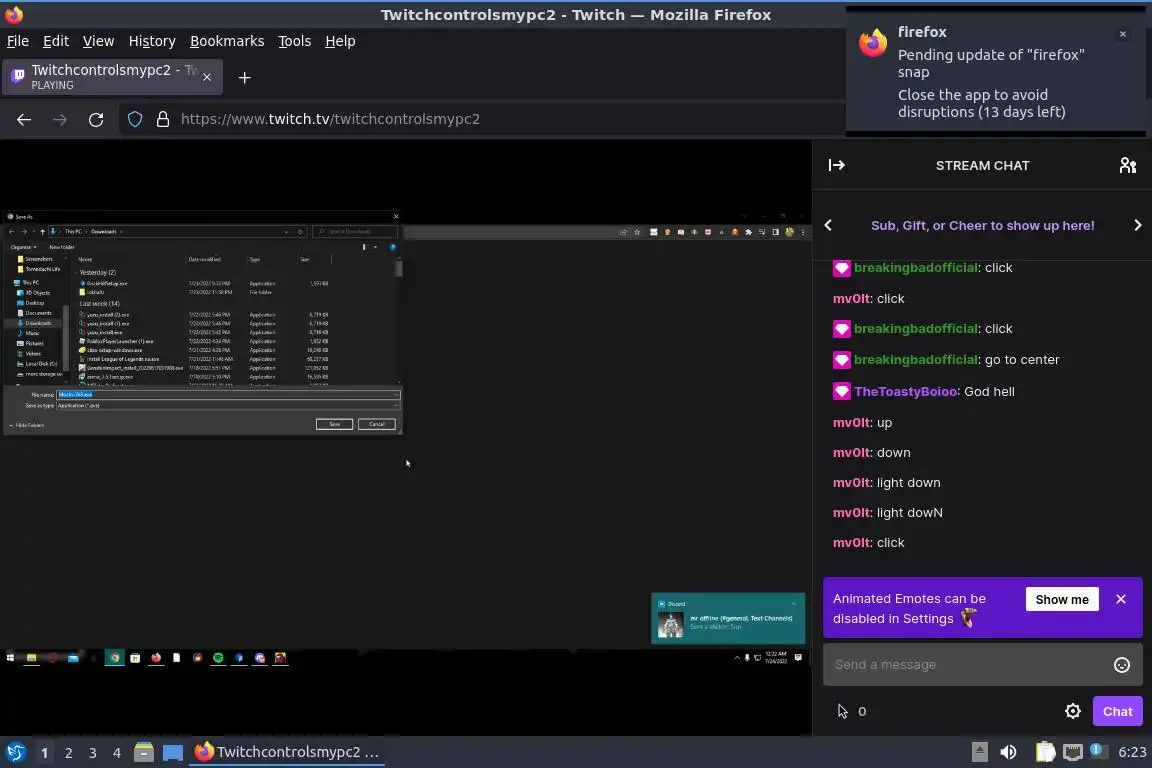
Task: Open the Save as type dropdown
Action: point(228,406)
